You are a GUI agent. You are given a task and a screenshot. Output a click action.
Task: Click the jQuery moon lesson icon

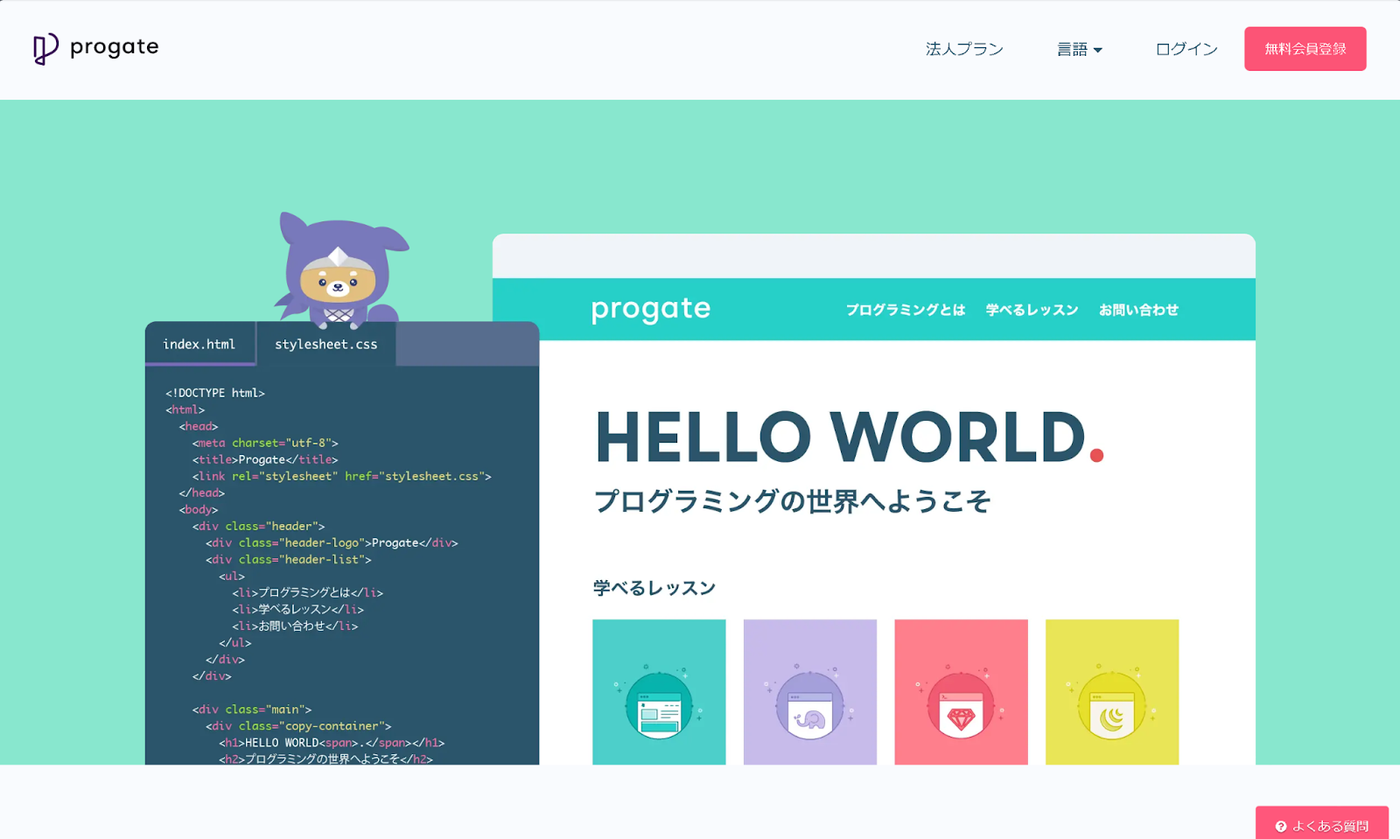tap(1112, 703)
